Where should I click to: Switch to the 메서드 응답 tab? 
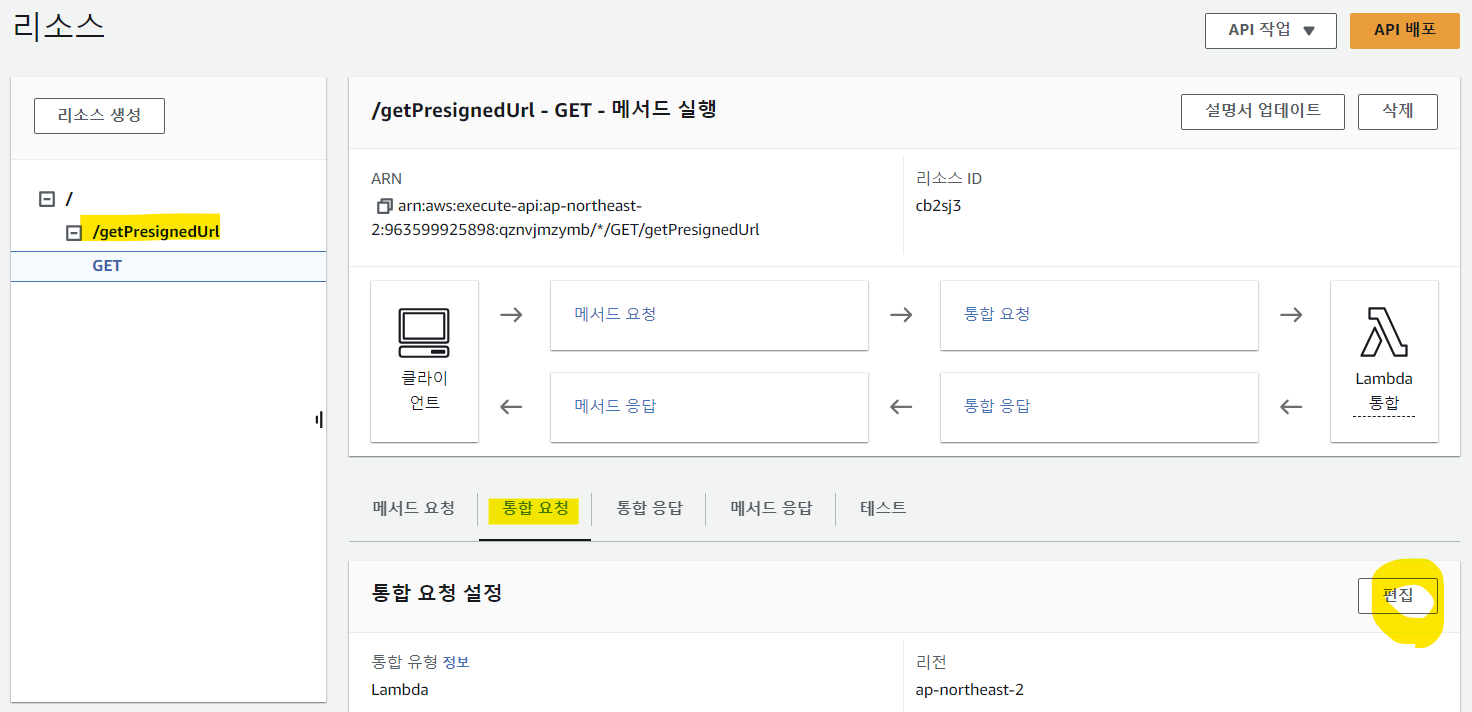pos(771,508)
